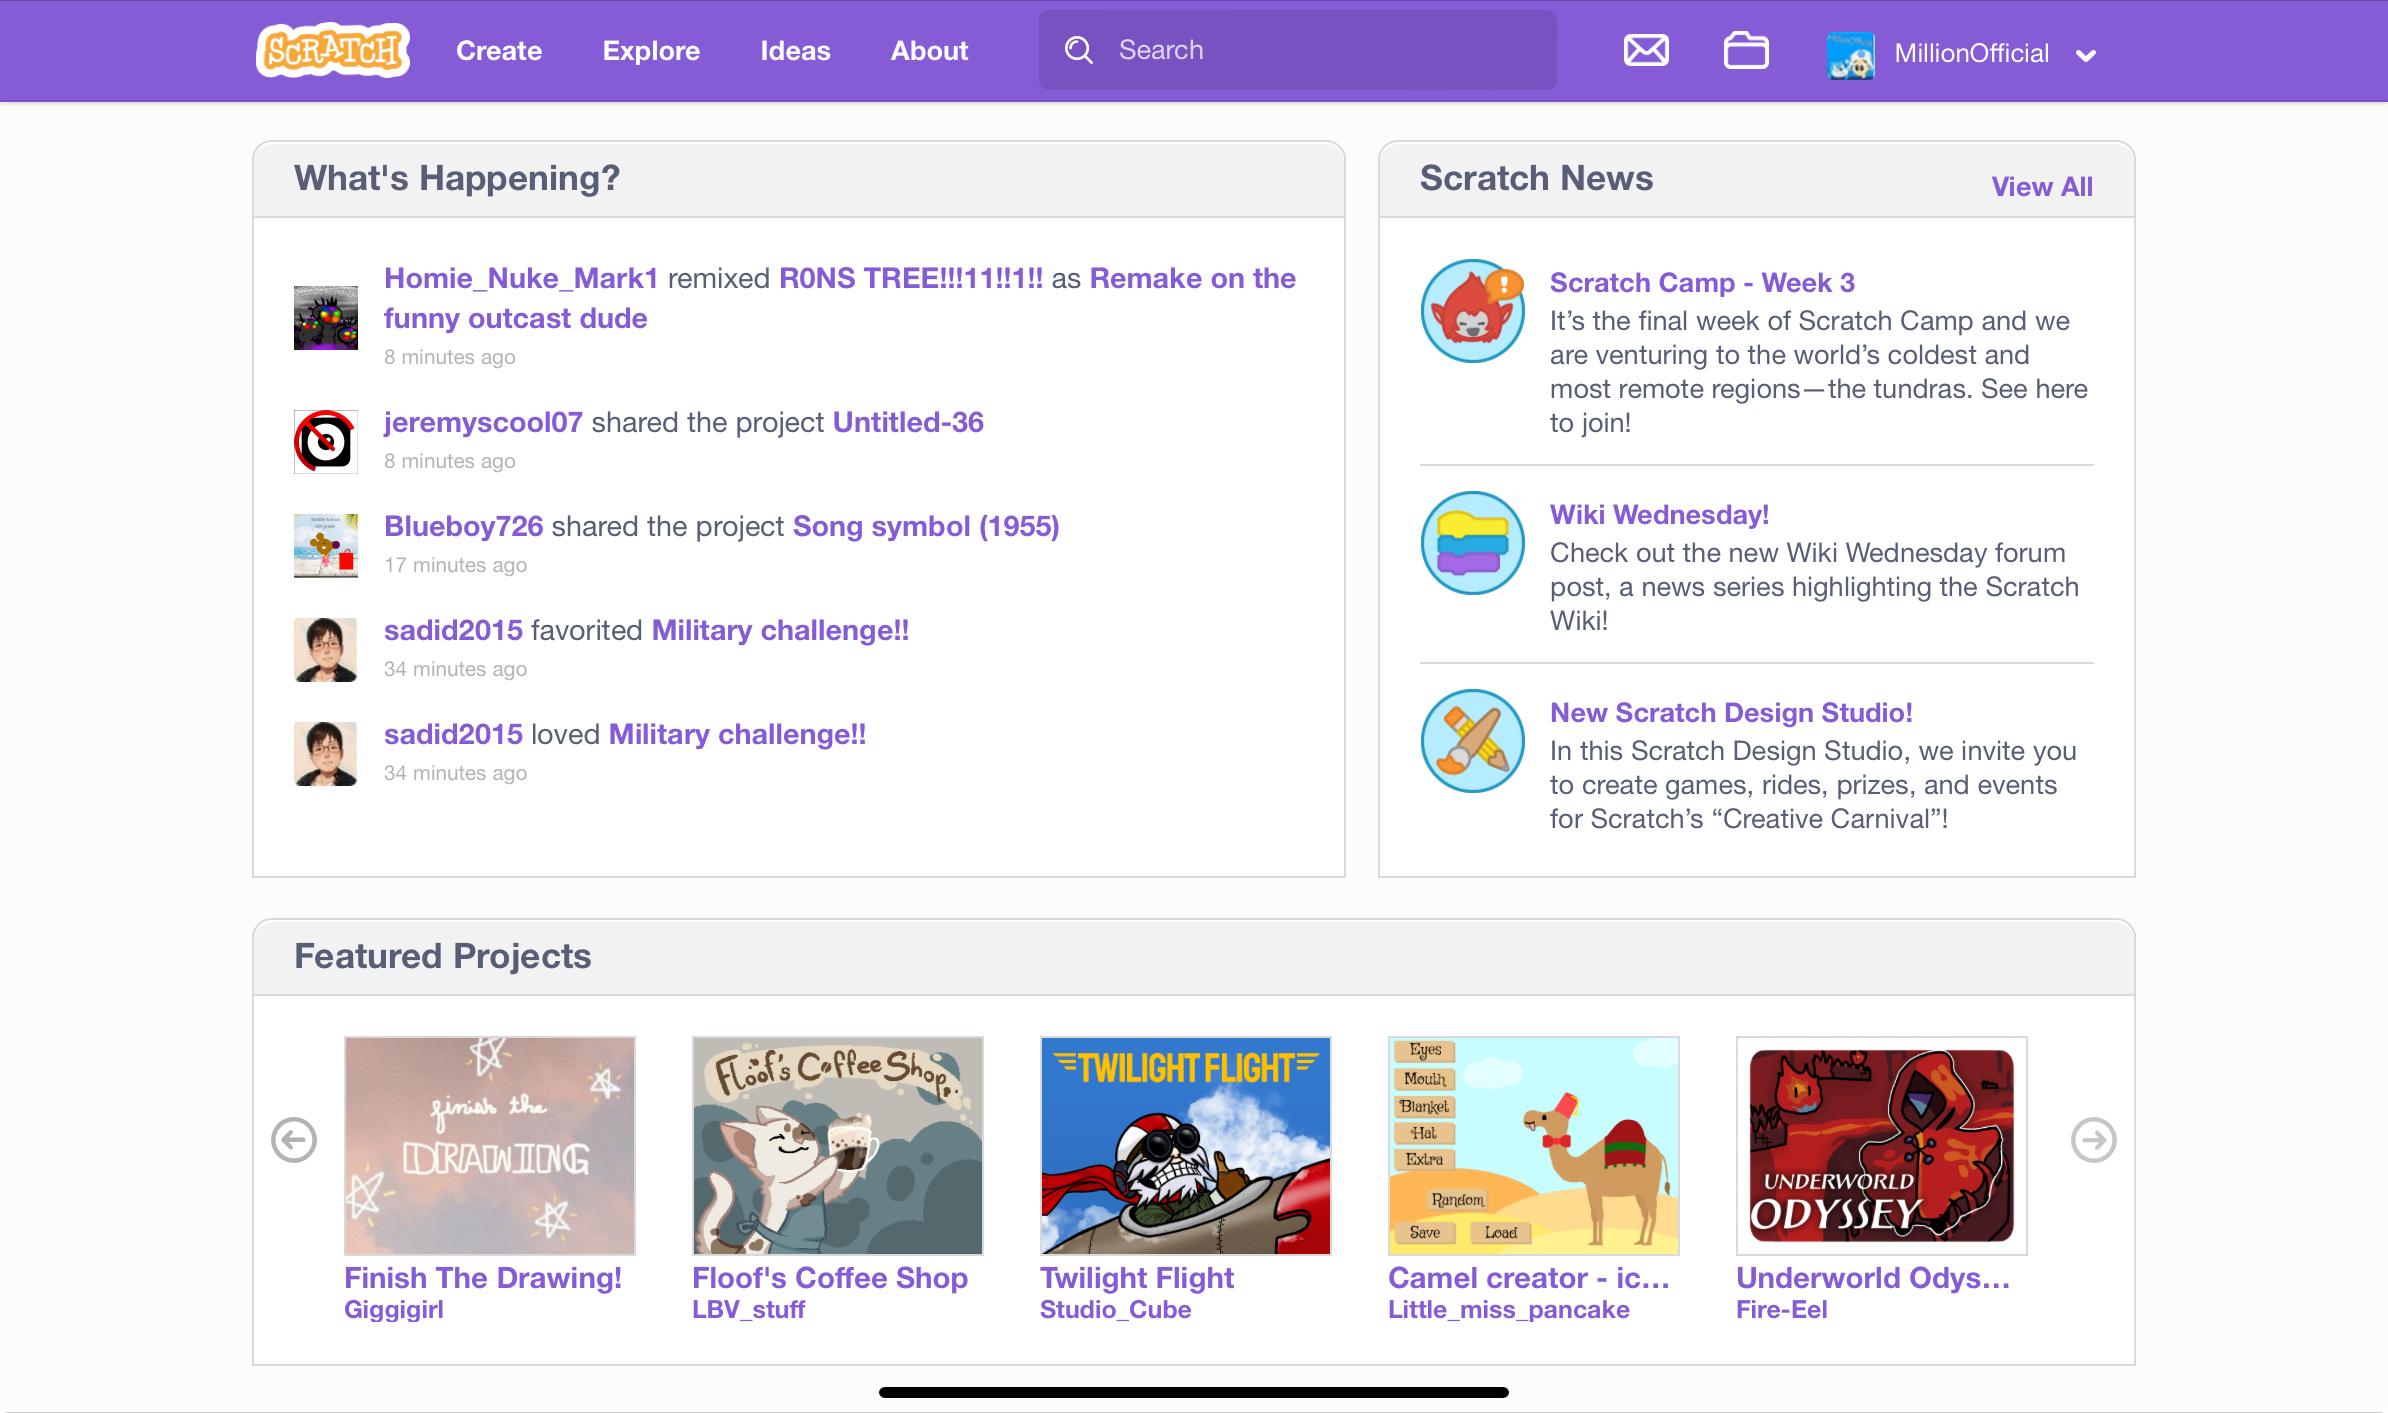Screen dimensions: 2388x1413
Task: Expand the MillionOfficial account dropdown arrow
Action: (x=2085, y=56)
